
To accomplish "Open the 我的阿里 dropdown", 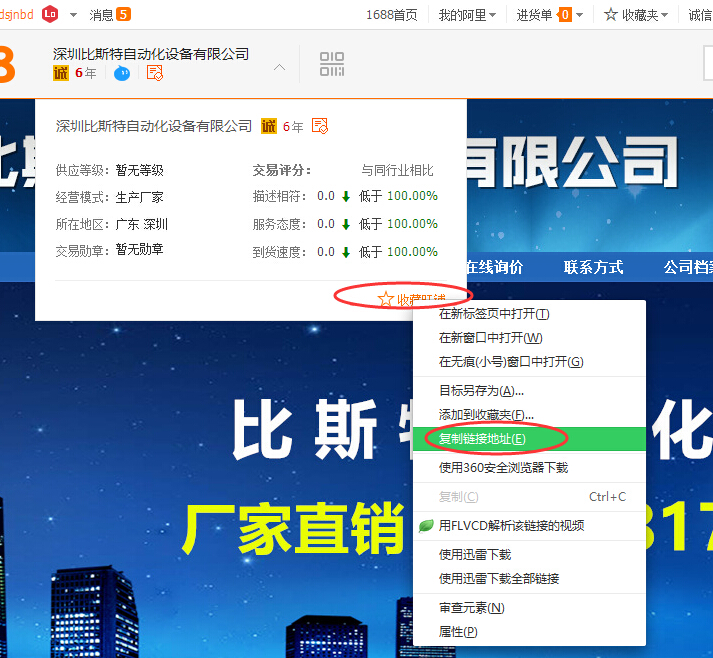I will click(x=467, y=15).
